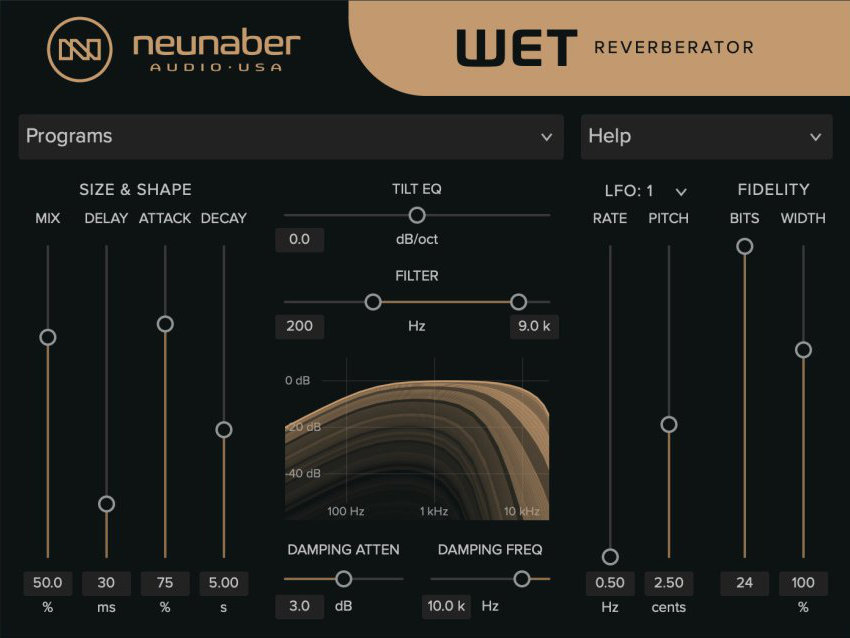The image size is (850, 638).
Task: Select the BITS value field showing 24
Action: pos(744,583)
